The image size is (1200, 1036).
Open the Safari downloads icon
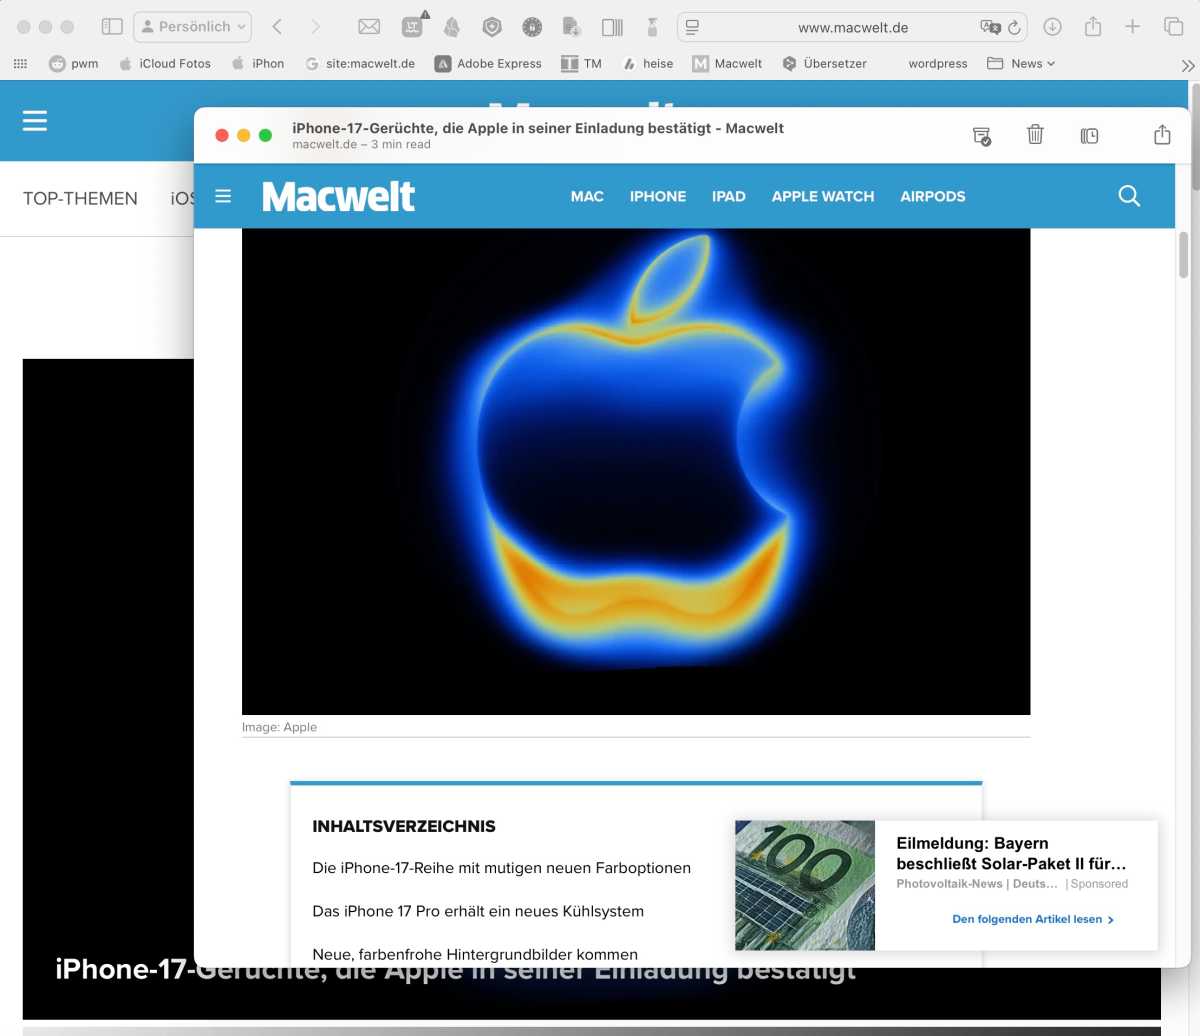1052,27
